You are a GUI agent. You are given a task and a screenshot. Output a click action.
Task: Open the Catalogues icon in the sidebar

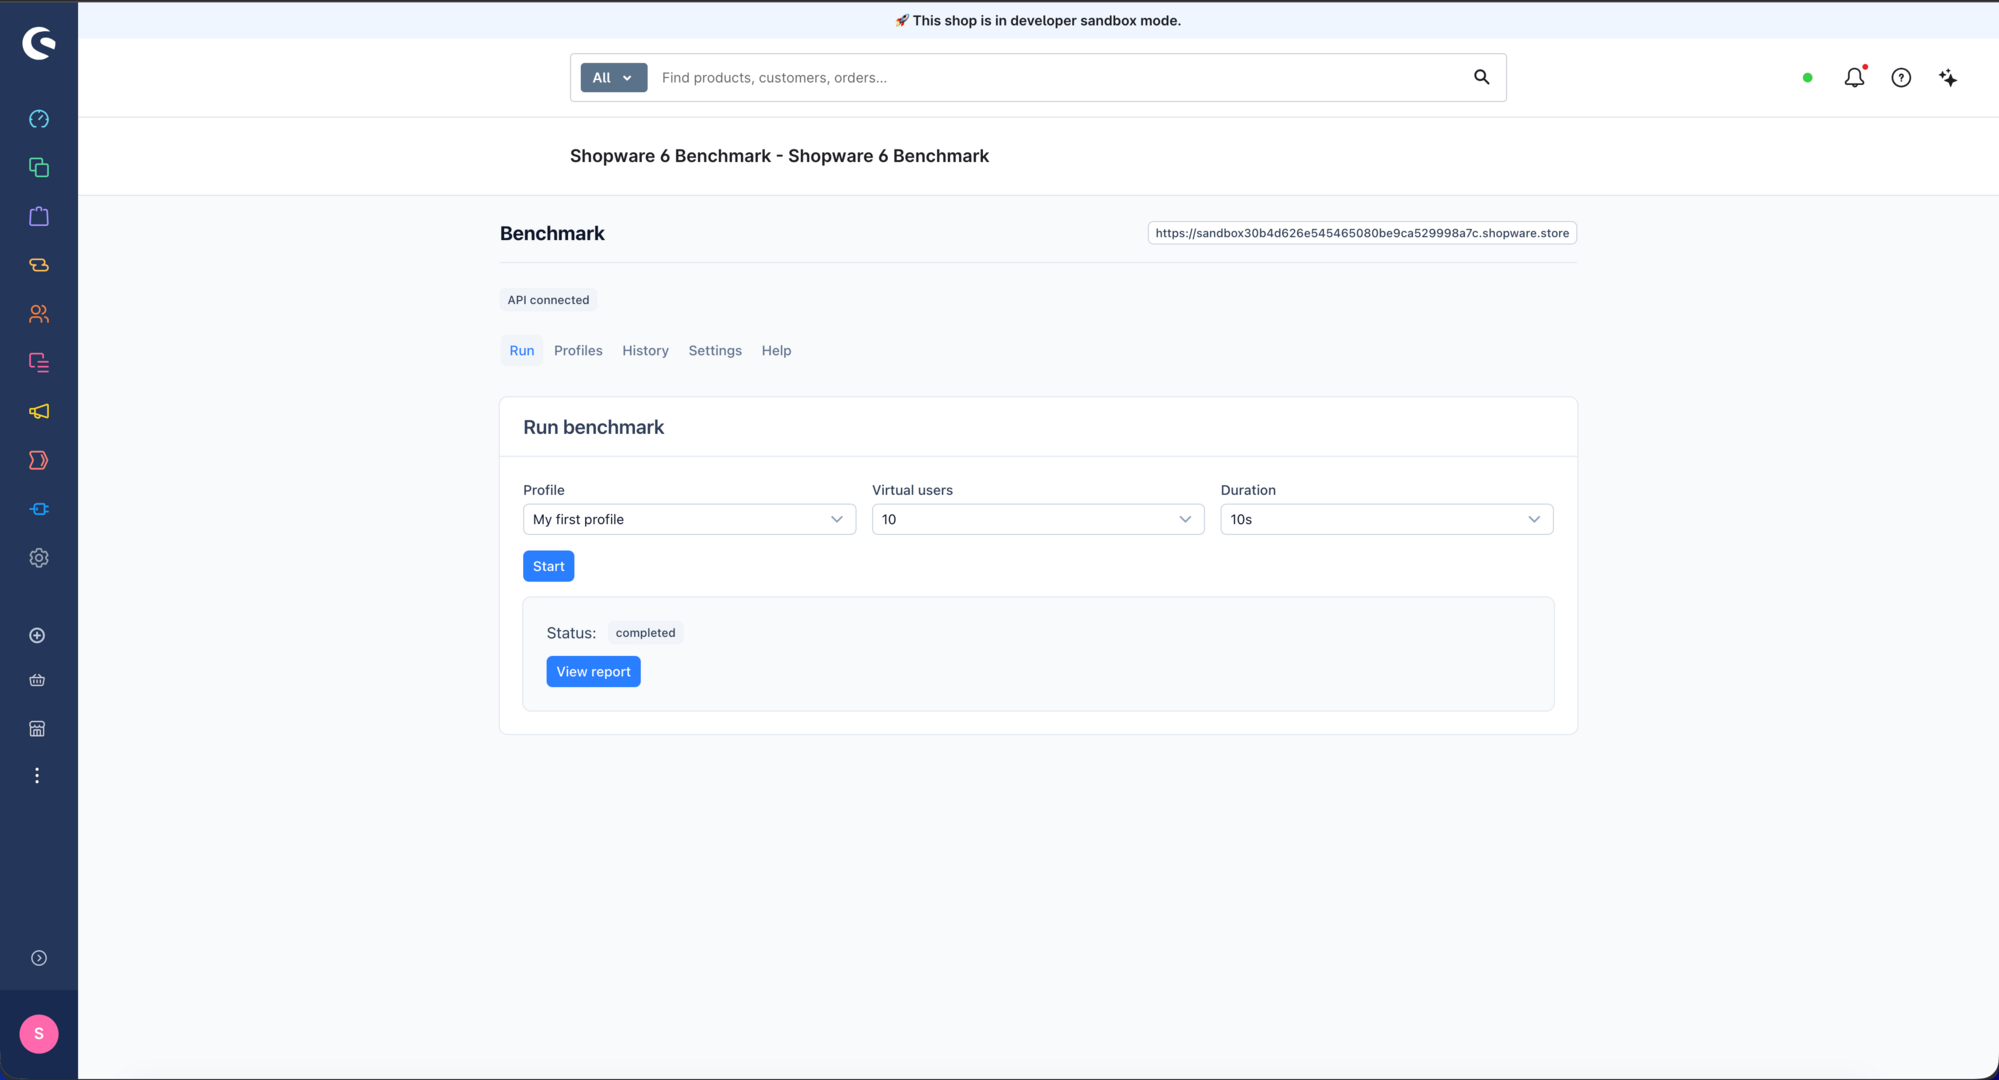[39, 167]
